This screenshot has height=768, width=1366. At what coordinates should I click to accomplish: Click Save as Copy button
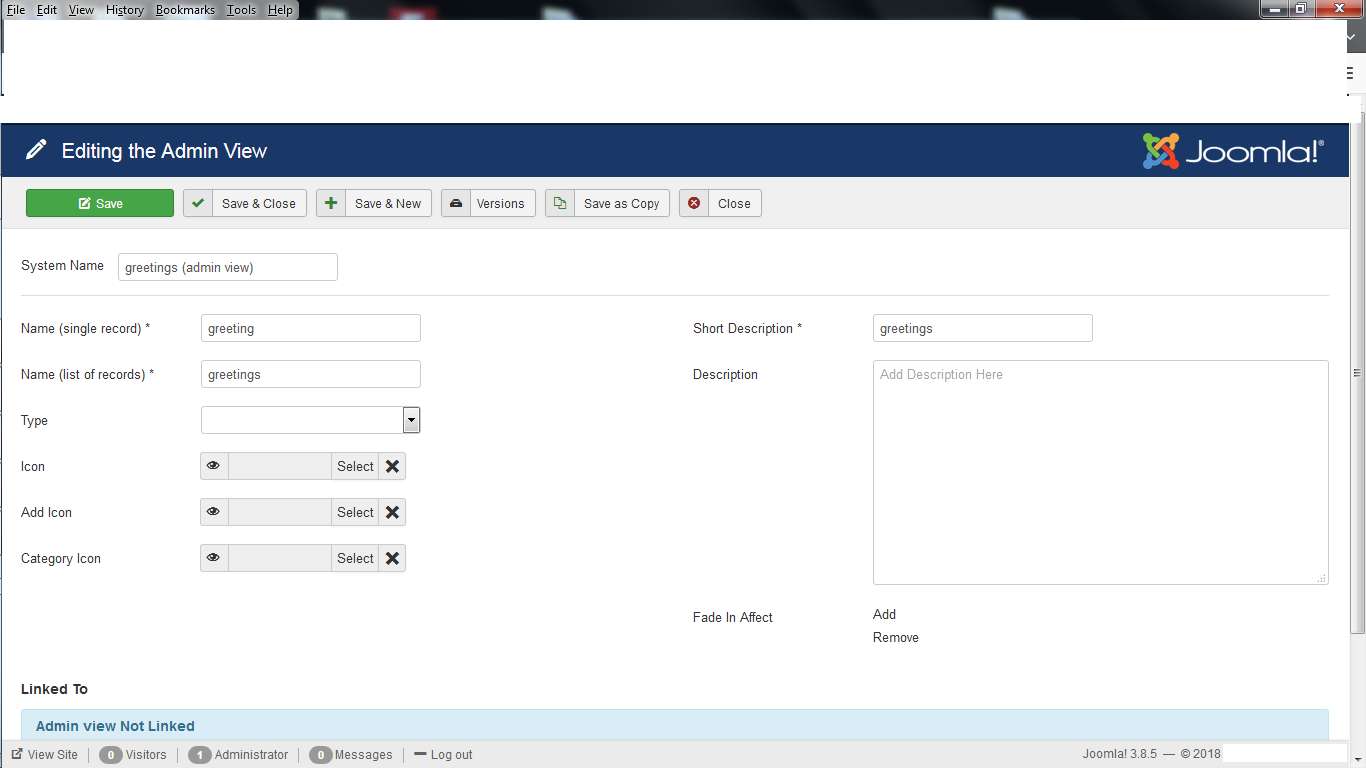coord(607,203)
